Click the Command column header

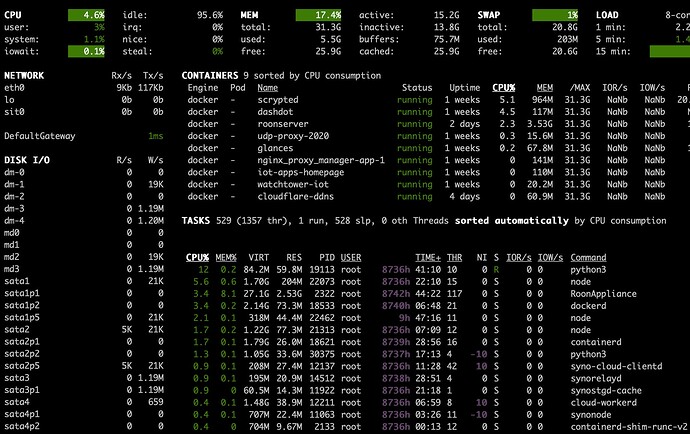[588, 257]
